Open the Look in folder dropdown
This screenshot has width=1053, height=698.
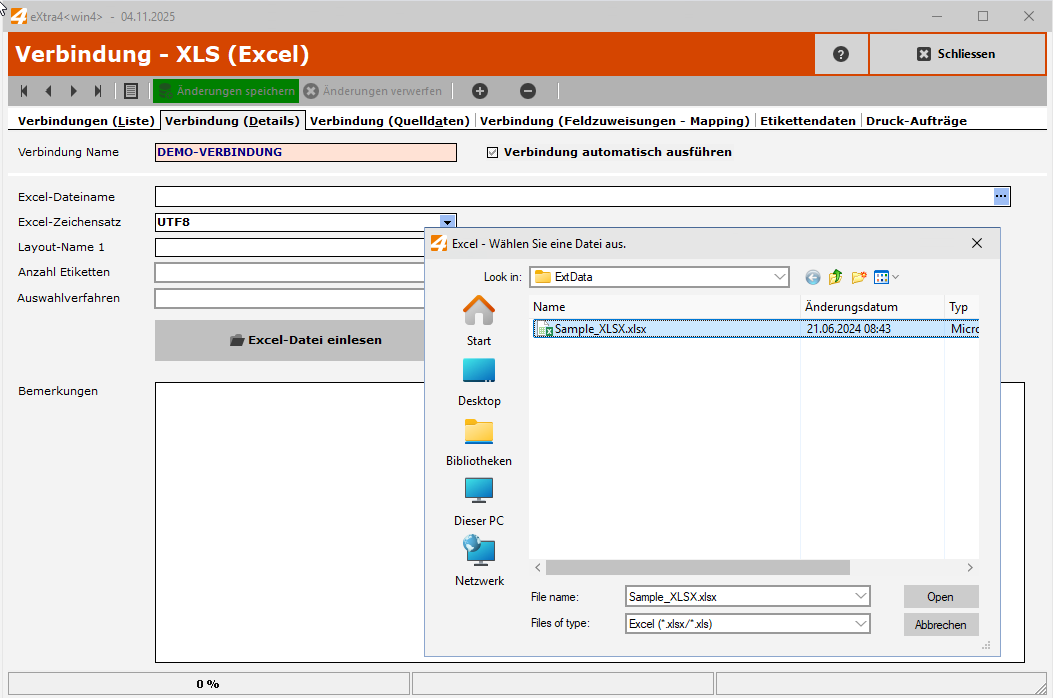779,277
